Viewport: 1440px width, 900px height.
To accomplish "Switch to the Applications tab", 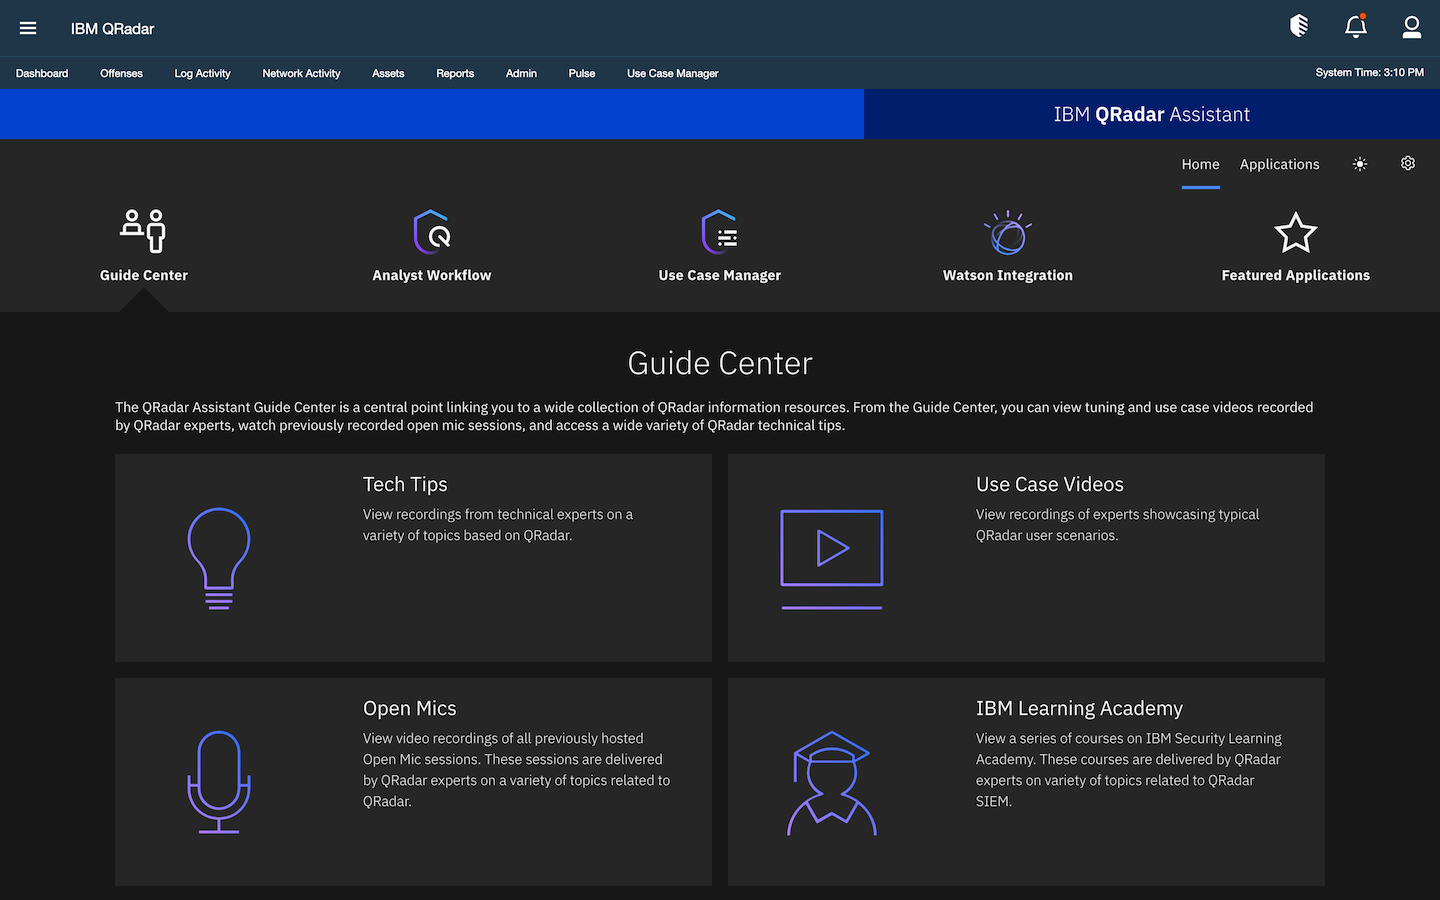I will click(1279, 164).
